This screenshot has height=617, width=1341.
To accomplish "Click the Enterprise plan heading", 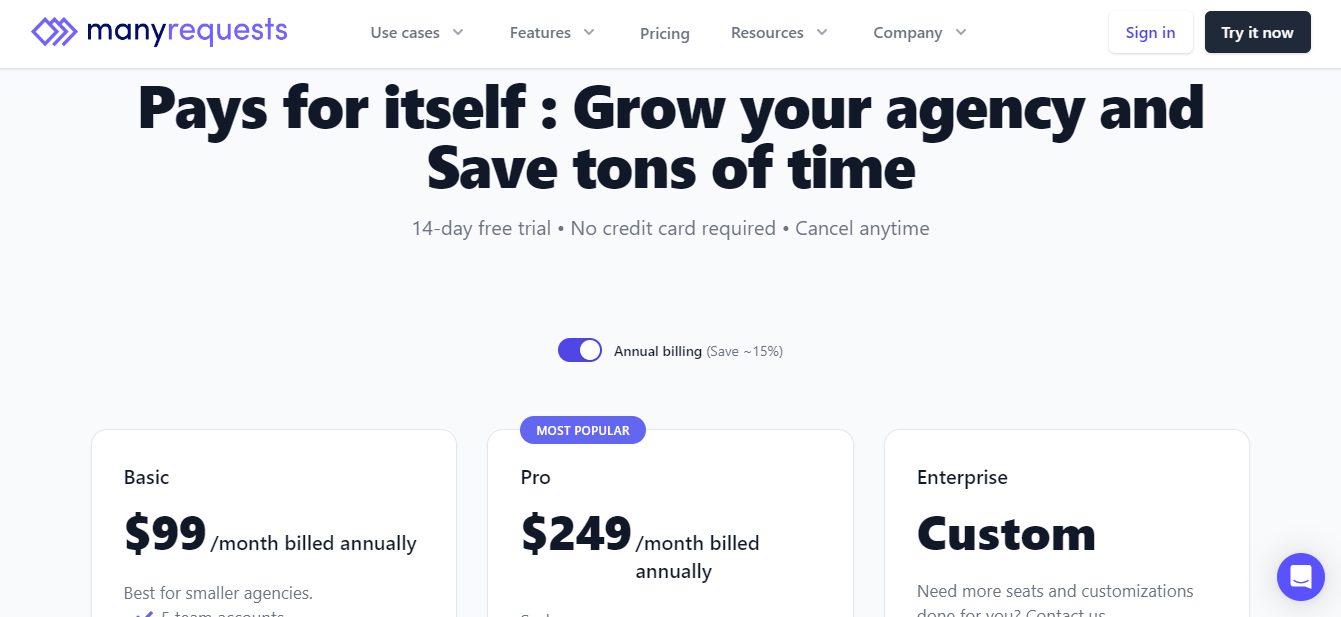I will tap(962, 477).
